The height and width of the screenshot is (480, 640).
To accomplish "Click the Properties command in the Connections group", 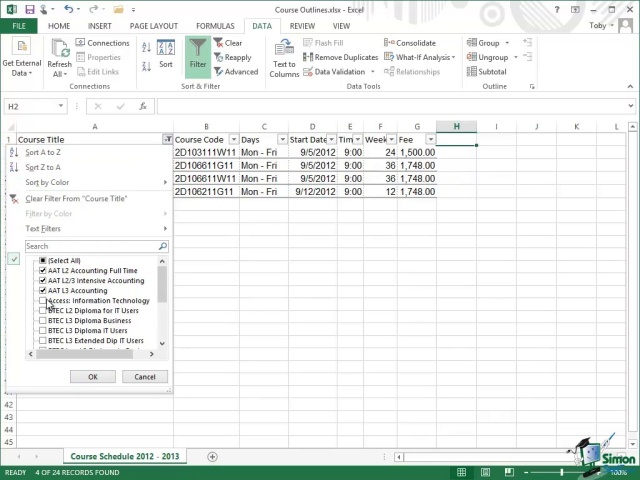I will point(98,58).
